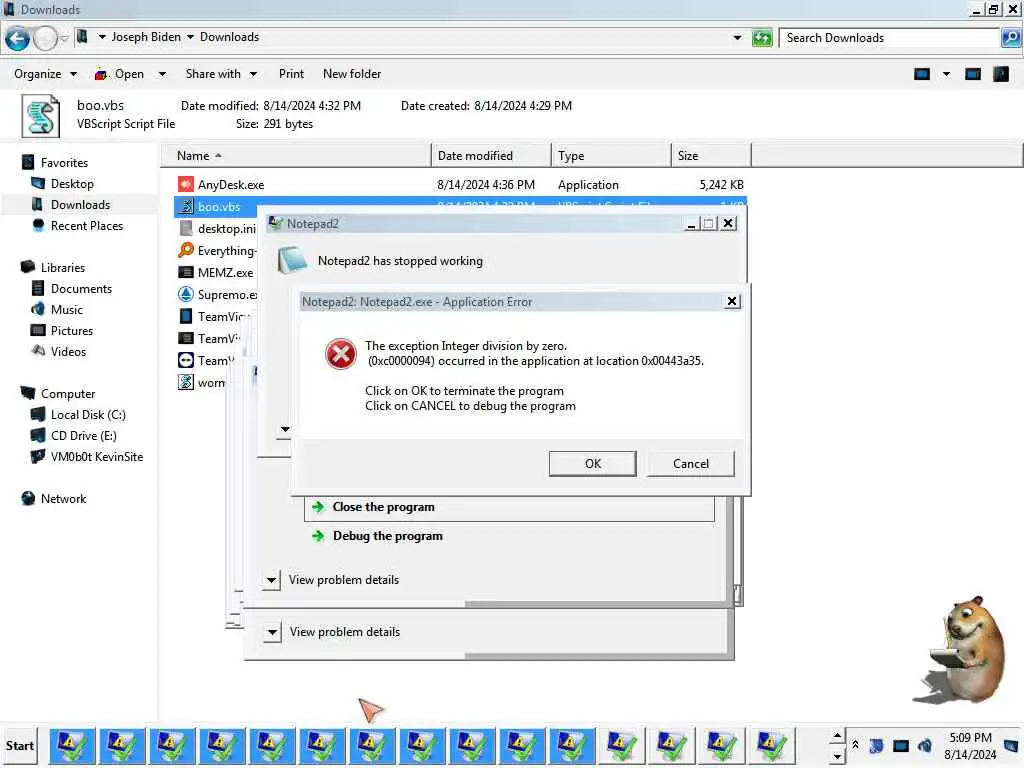
Task: Click the volume tray icon
Action: tap(925, 745)
